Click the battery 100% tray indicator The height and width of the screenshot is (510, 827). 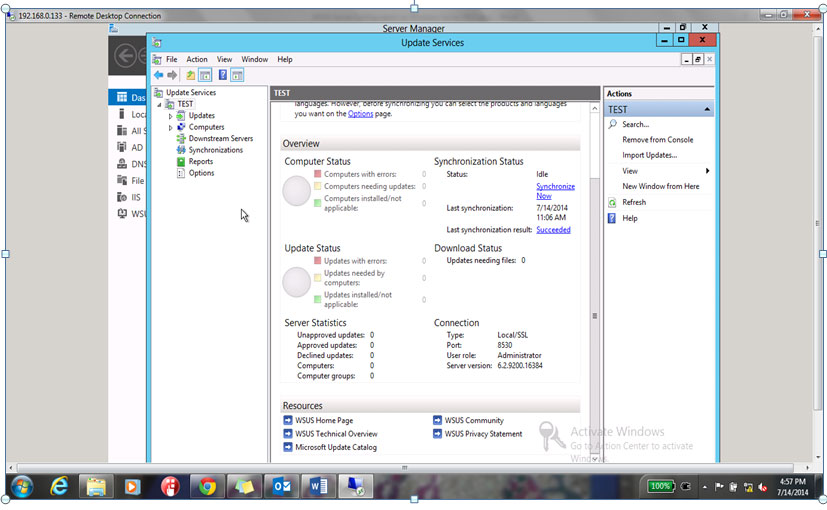(660, 486)
